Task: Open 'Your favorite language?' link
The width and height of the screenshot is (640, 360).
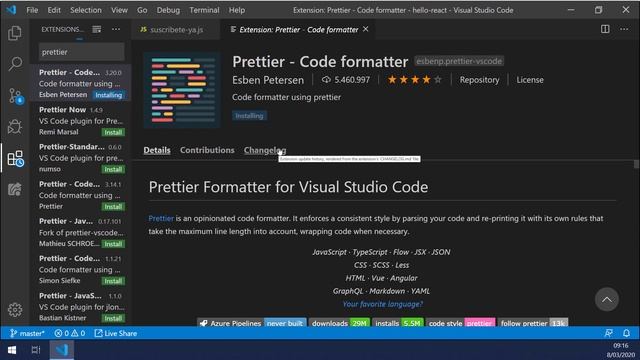Action: [x=382, y=304]
